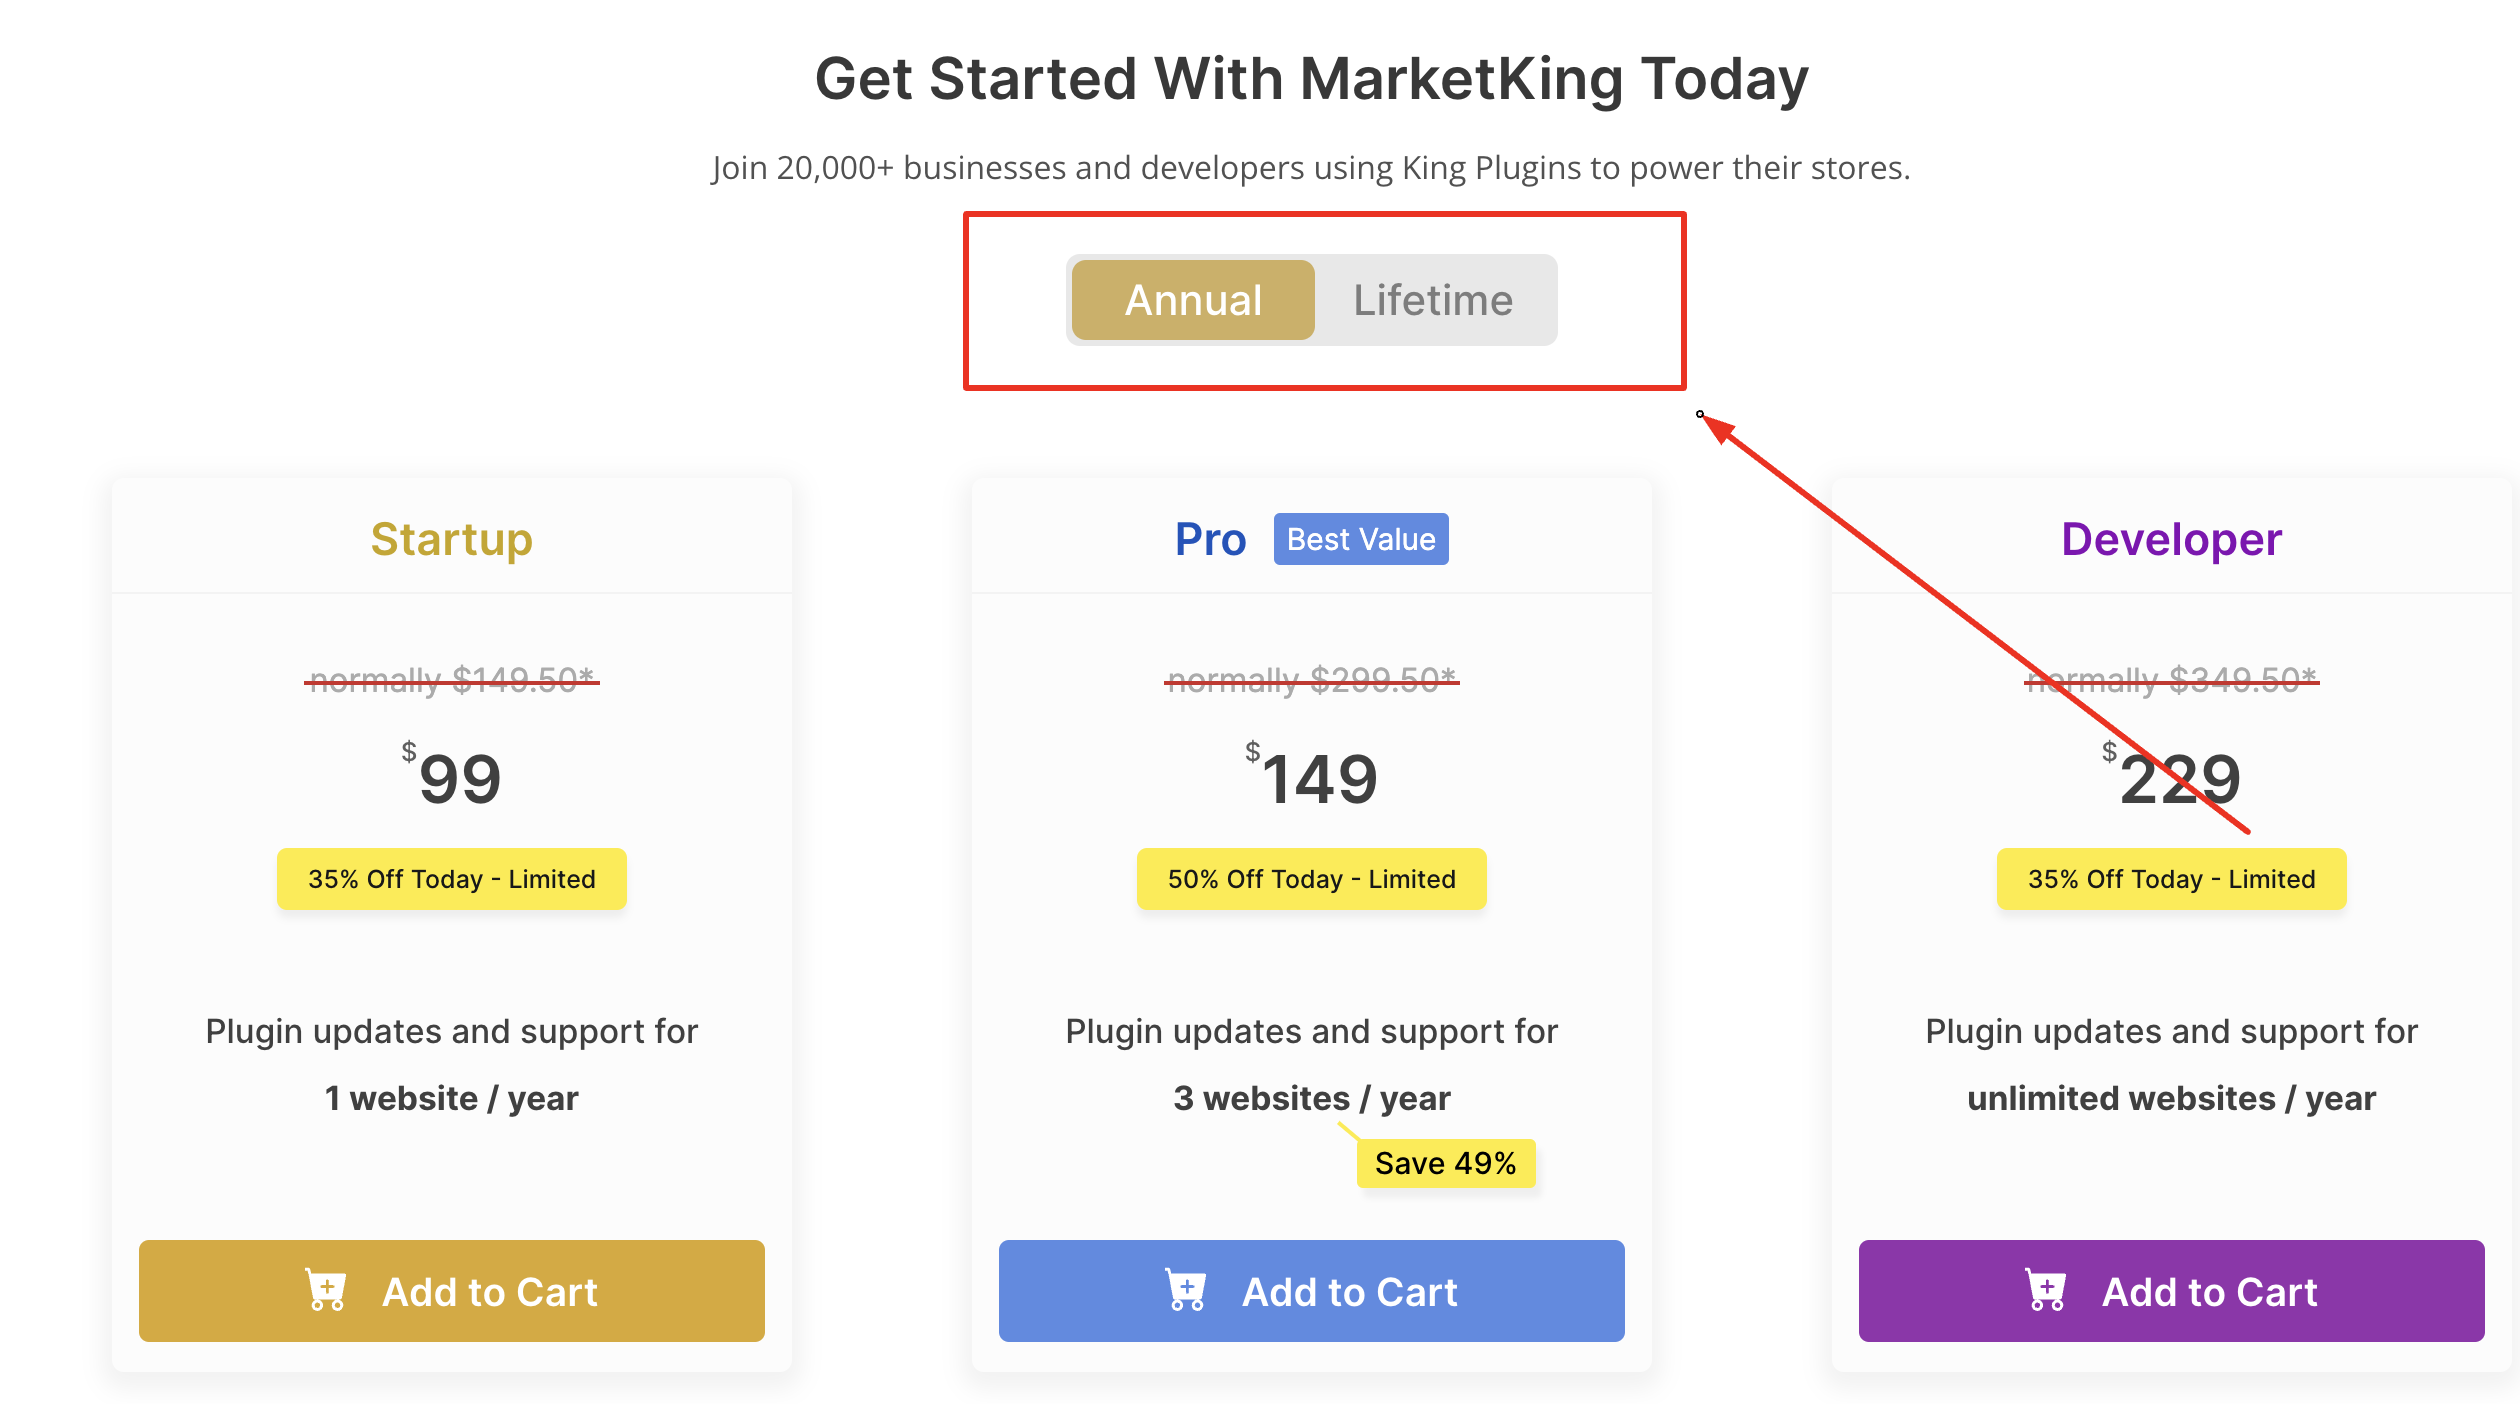Viewport: 2520px width, 1404px height.
Task: Switch pricing to Lifetime
Action: (1433, 300)
